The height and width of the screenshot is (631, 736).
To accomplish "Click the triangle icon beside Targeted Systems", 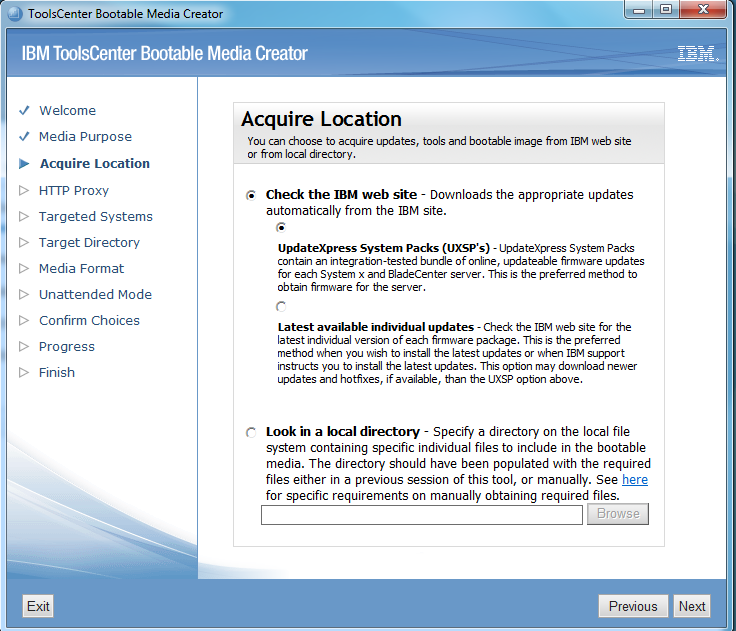I will (x=24, y=216).
